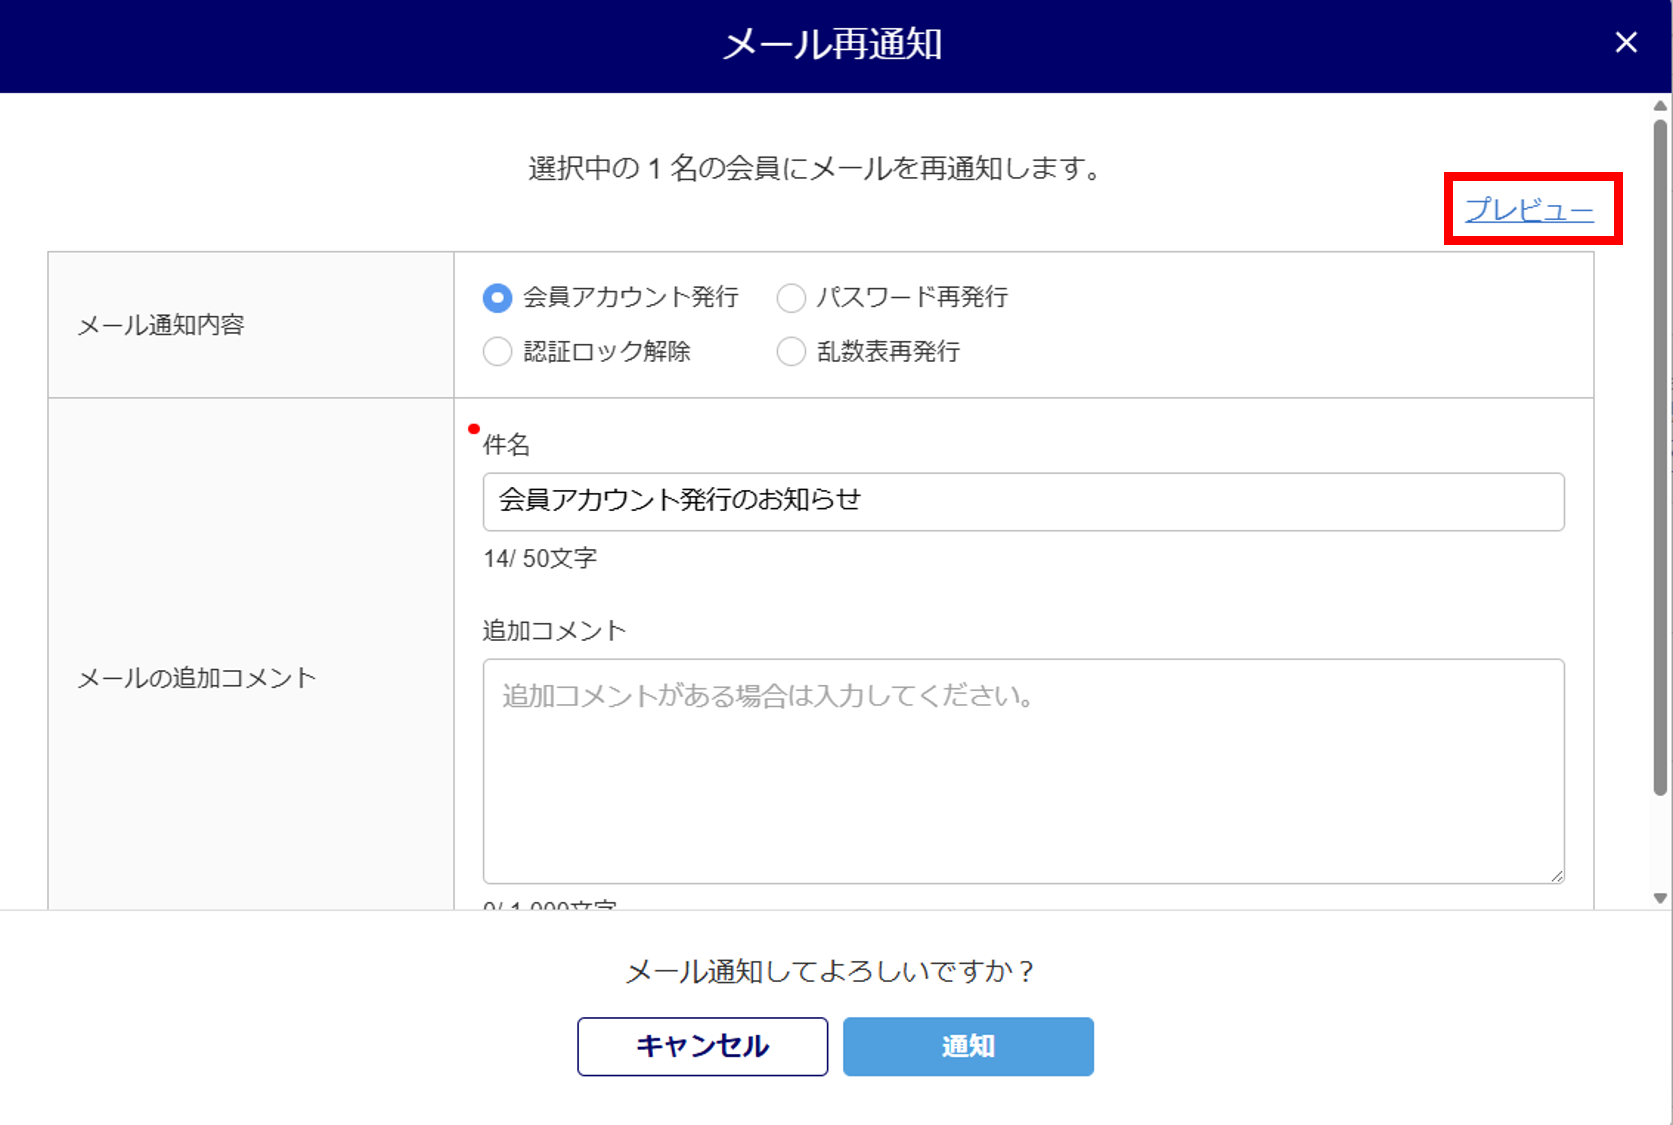Open the プレビュー link

(x=1528, y=210)
